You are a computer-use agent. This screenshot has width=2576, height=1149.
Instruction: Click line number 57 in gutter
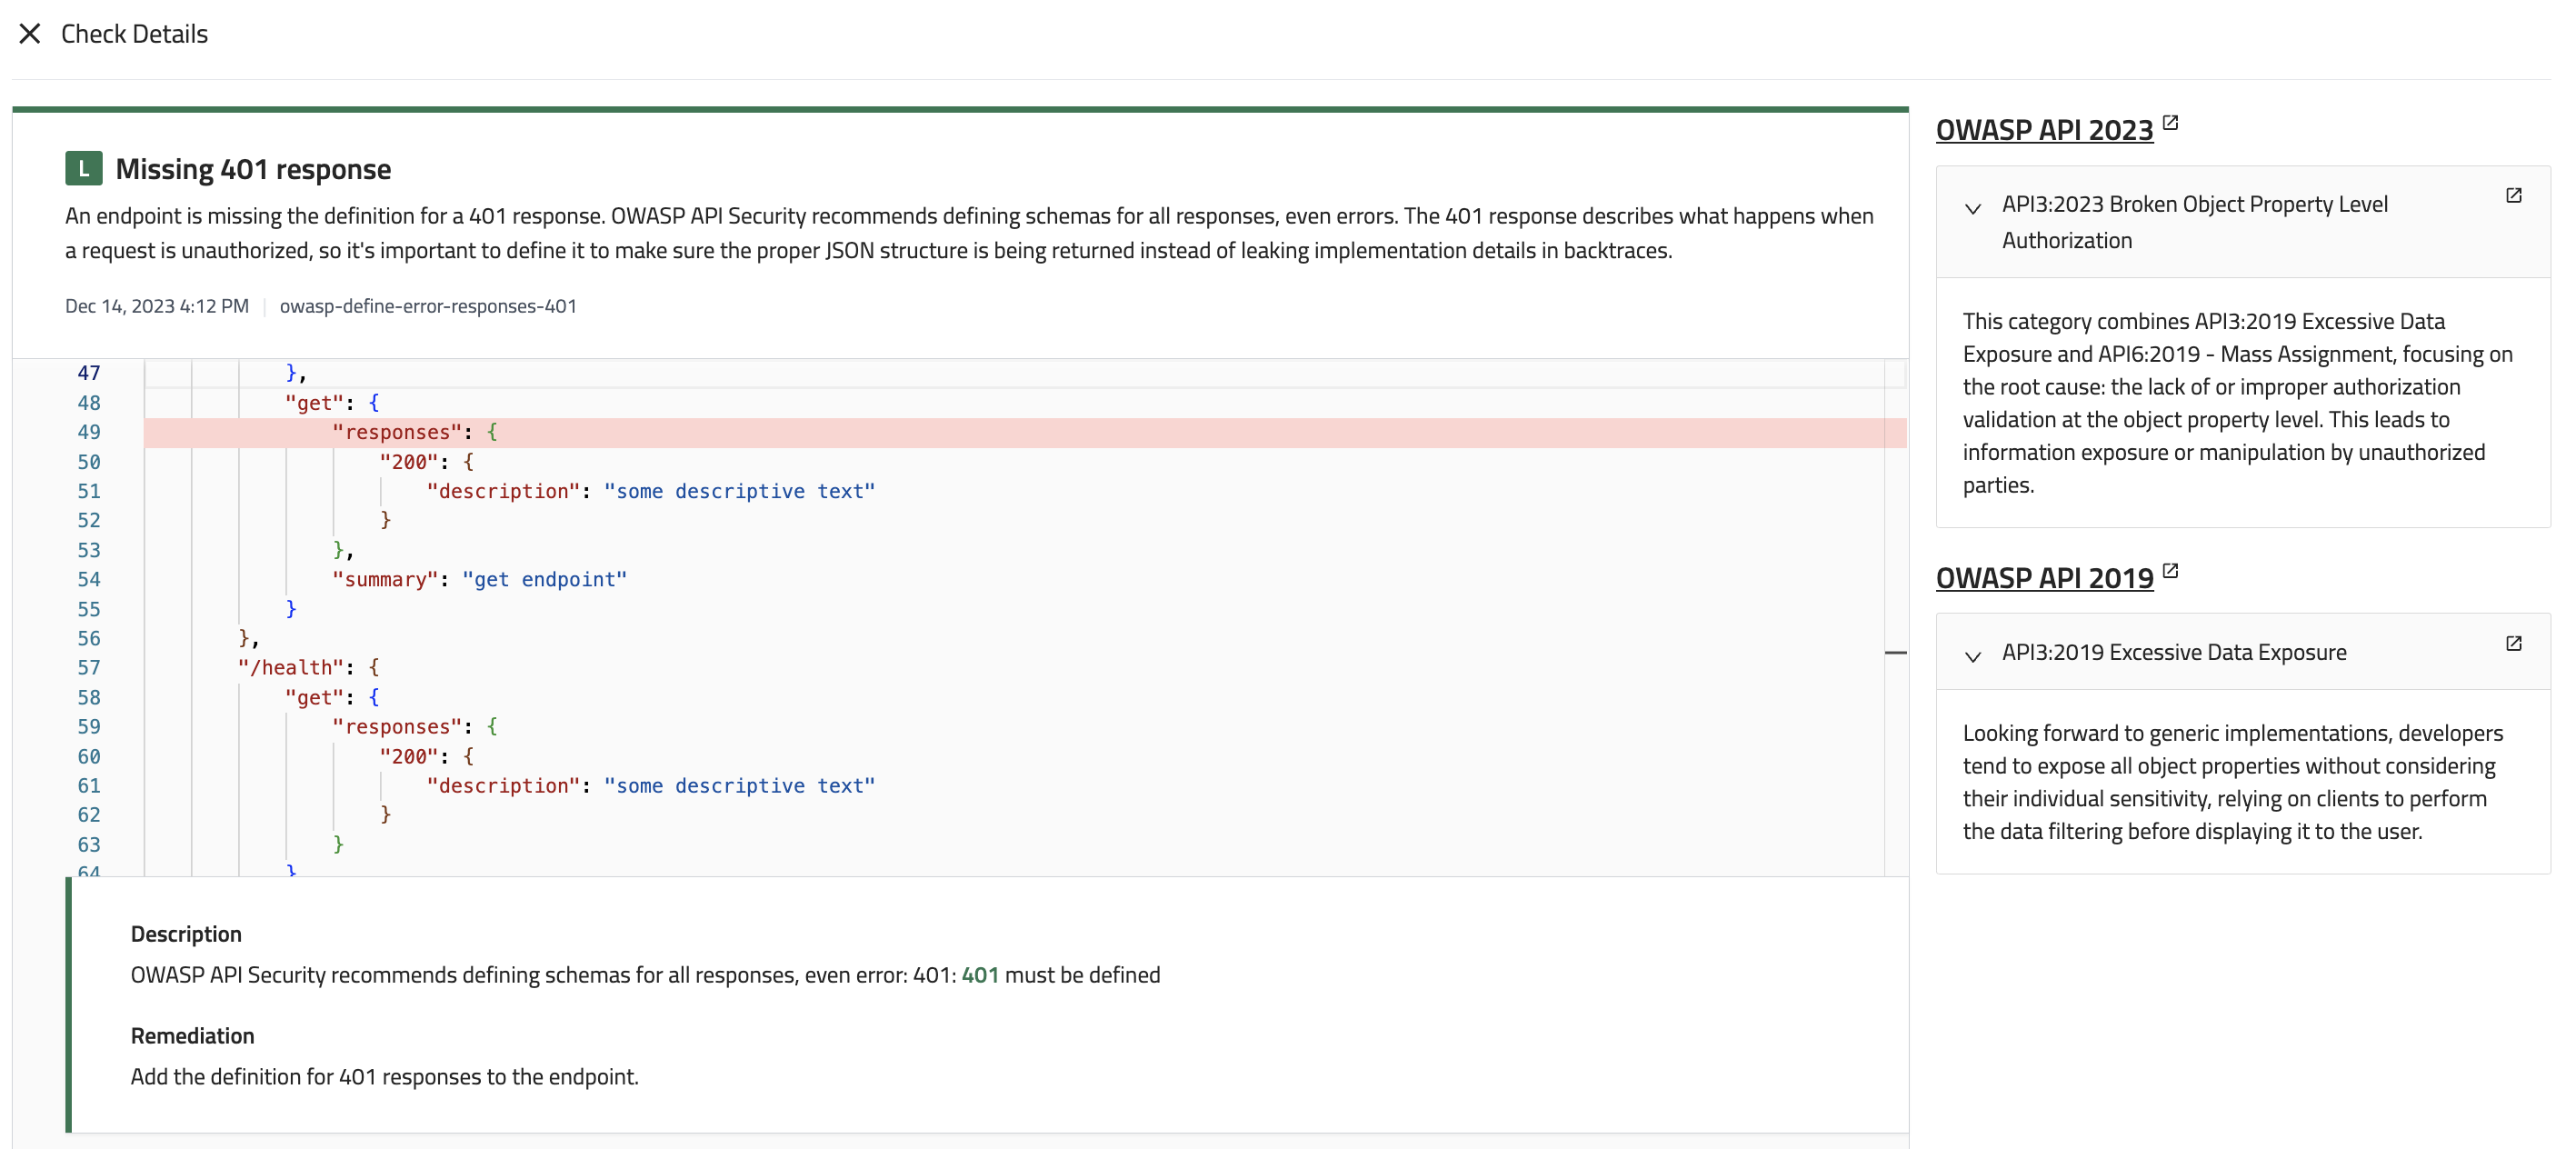click(89, 668)
